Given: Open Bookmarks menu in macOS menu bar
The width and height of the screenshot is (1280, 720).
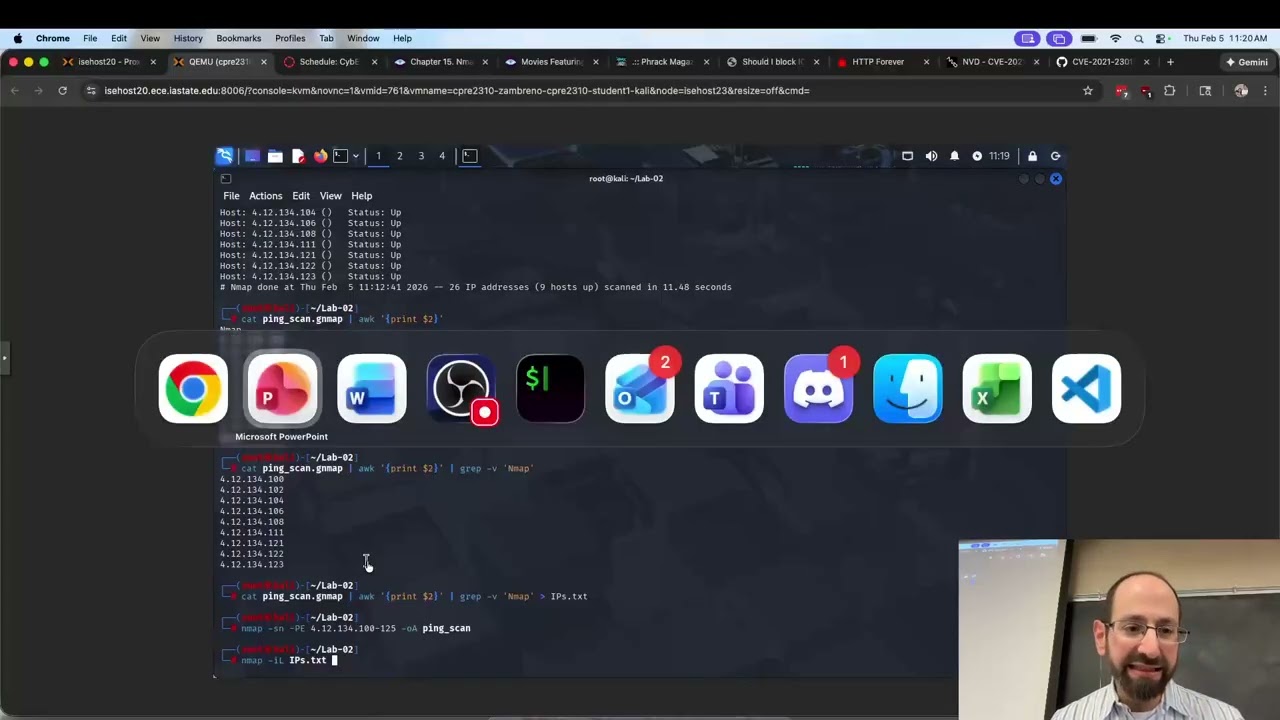Looking at the screenshot, I should coord(239,38).
